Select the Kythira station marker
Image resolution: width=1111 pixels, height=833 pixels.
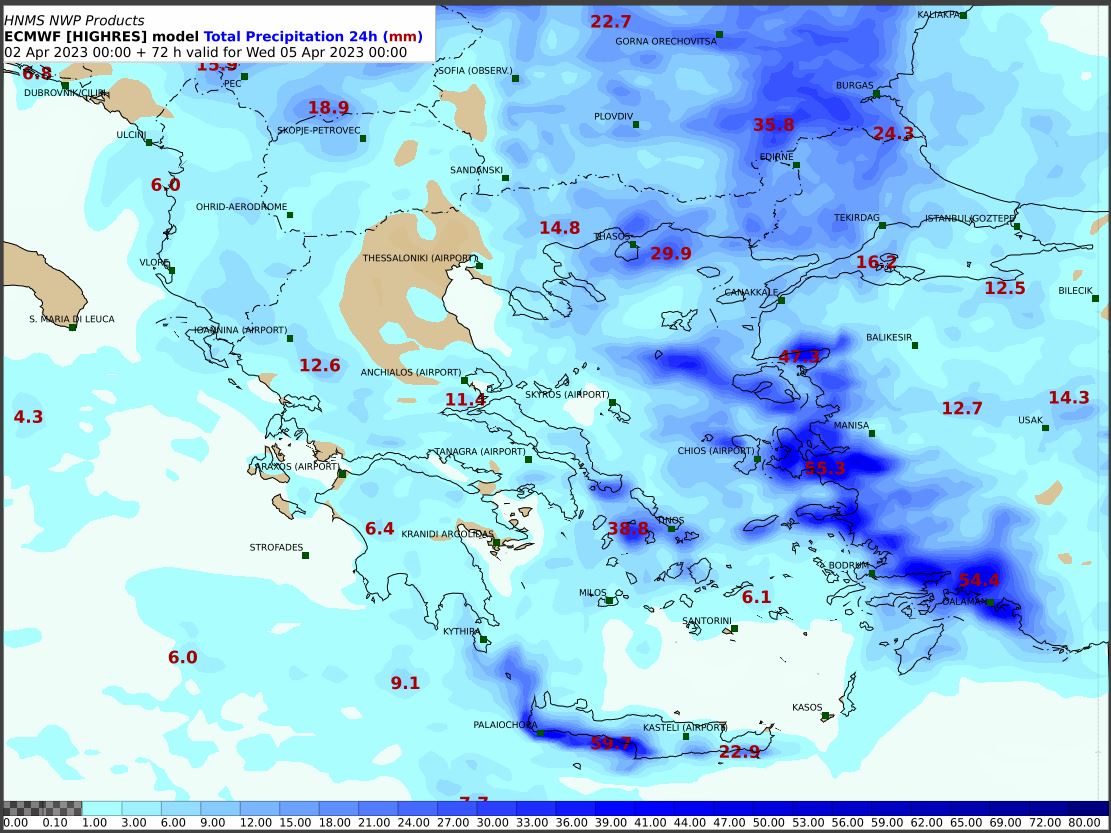tap(483, 639)
